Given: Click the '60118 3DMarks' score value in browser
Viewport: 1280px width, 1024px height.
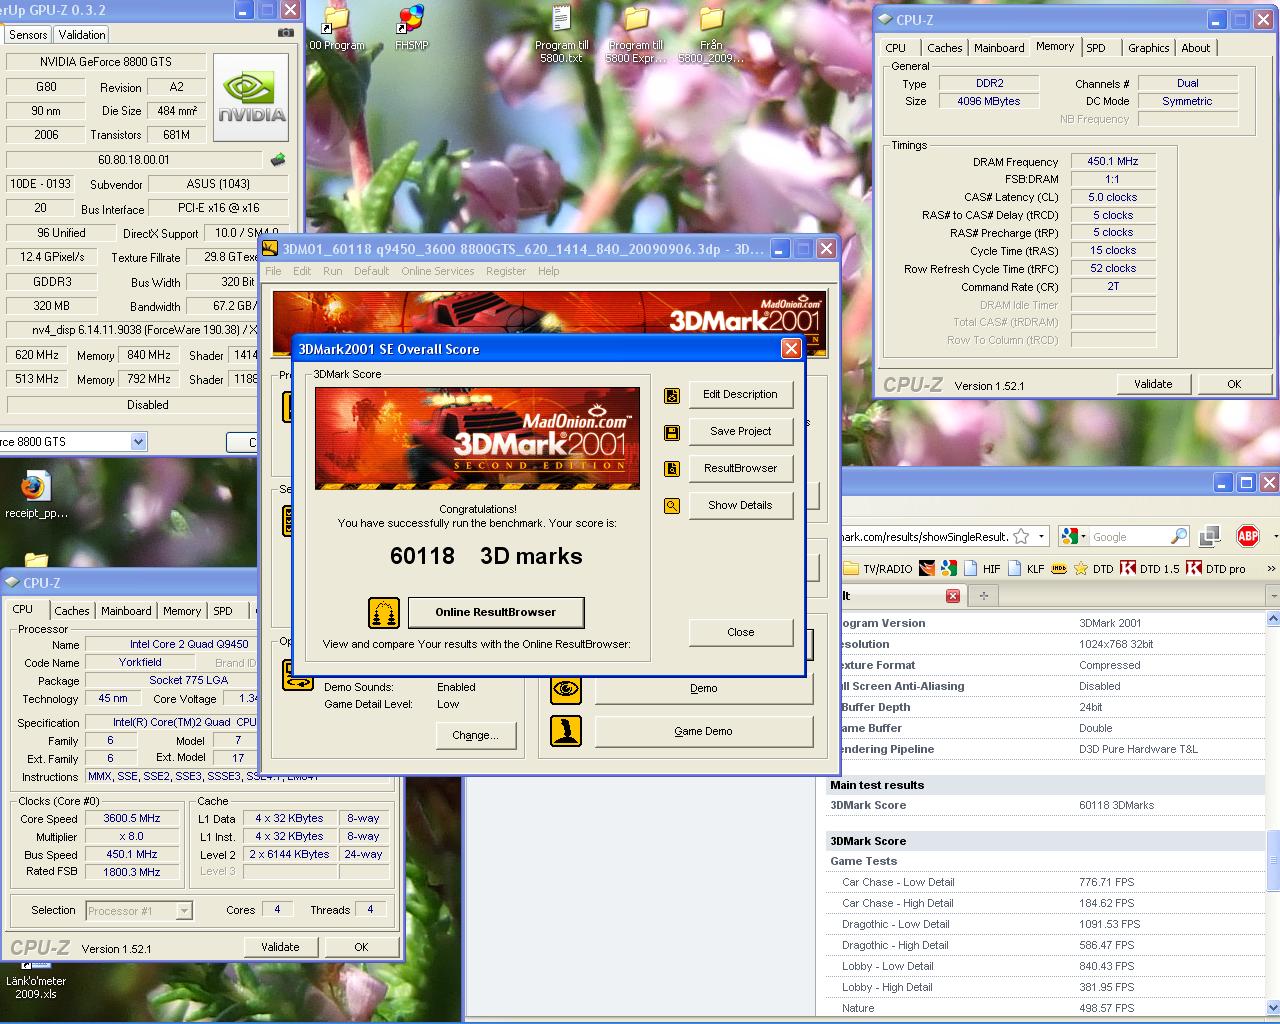Looking at the screenshot, I should click(1116, 805).
